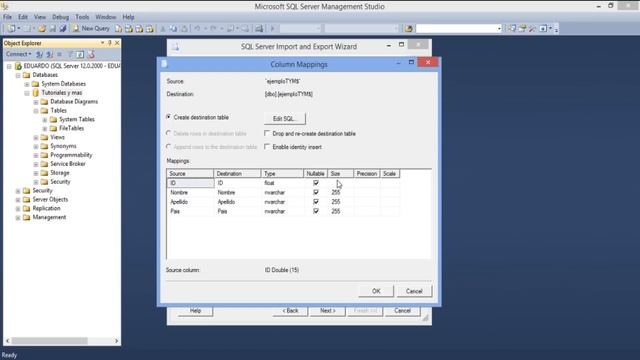Viewport: 640px width, 360px height.
Task: Expand the Database Diagrams folder
Action: [36, 102]
